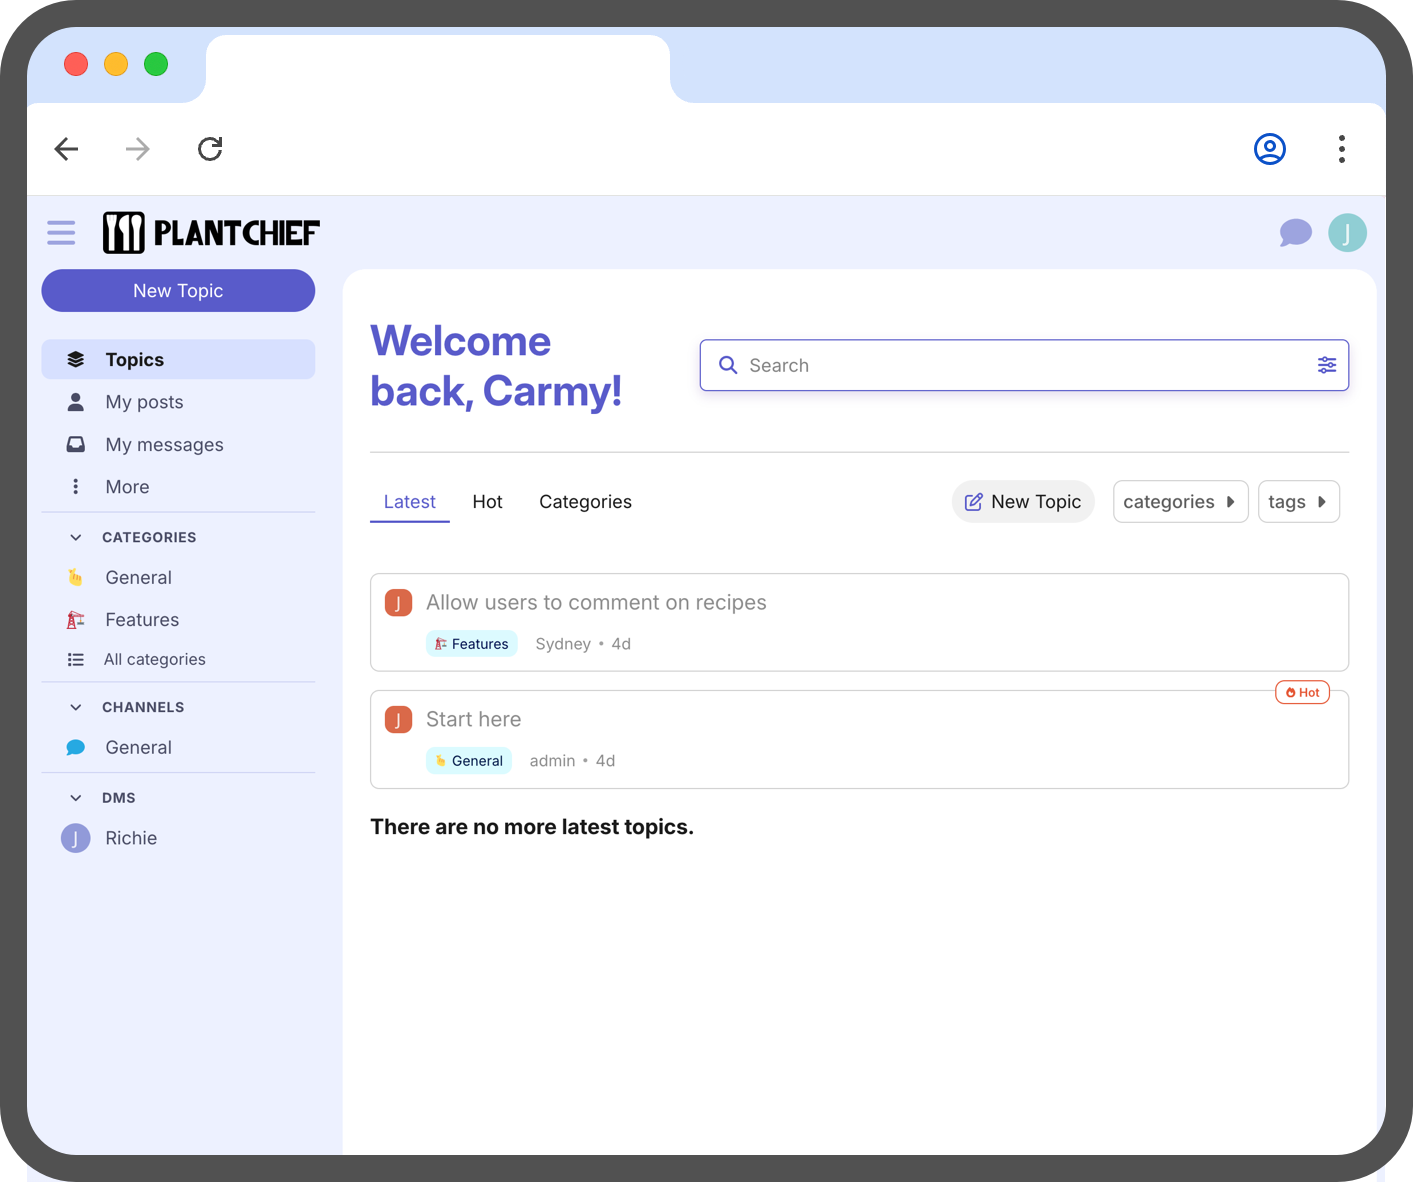Click into the Search input field
The image size is (1413, 1182).
point(1020,365)
